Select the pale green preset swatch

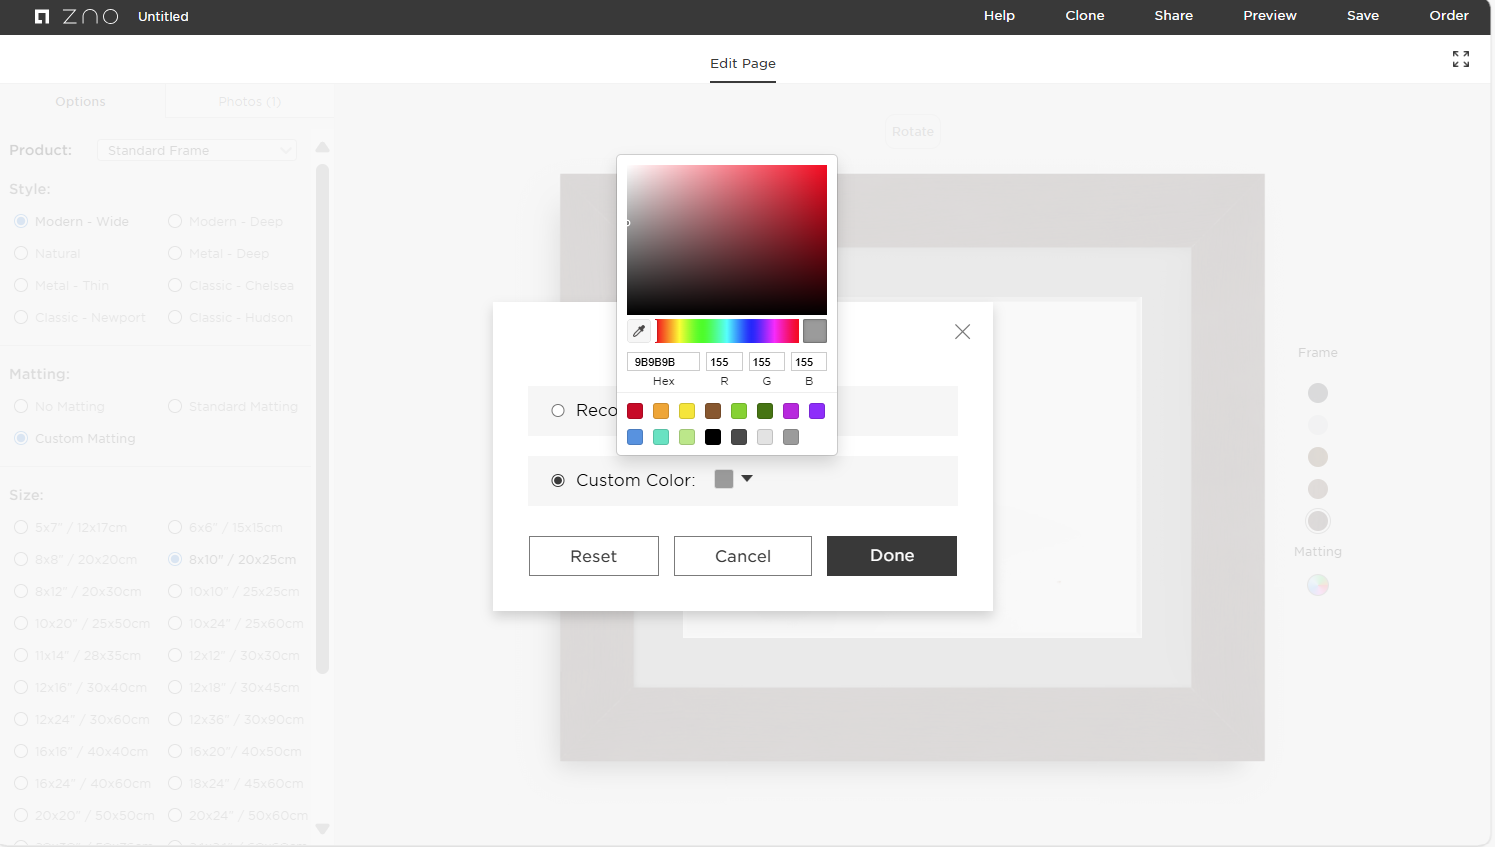pos(687,437)
